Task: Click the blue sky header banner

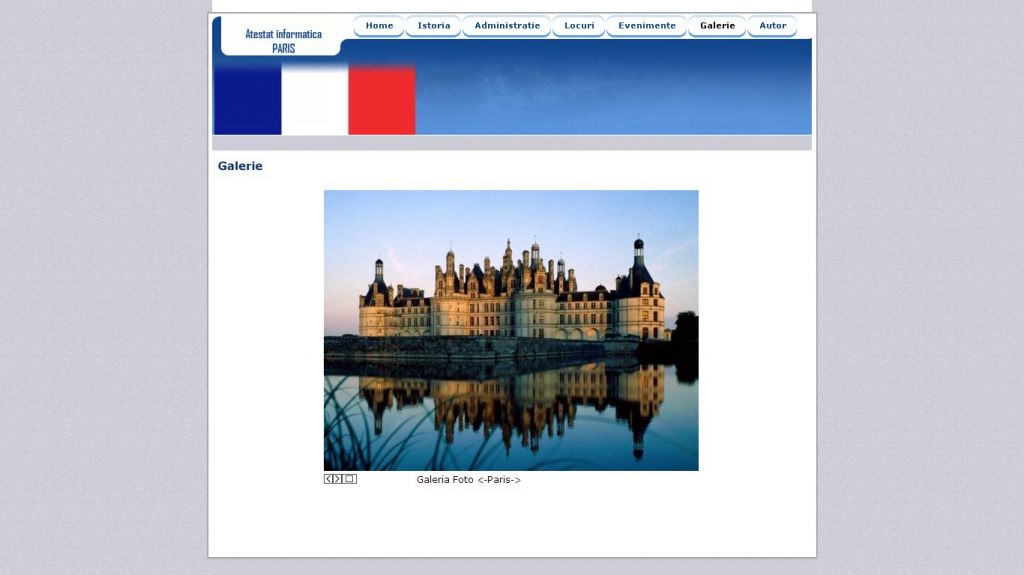Action: click(x=612, y=88)
